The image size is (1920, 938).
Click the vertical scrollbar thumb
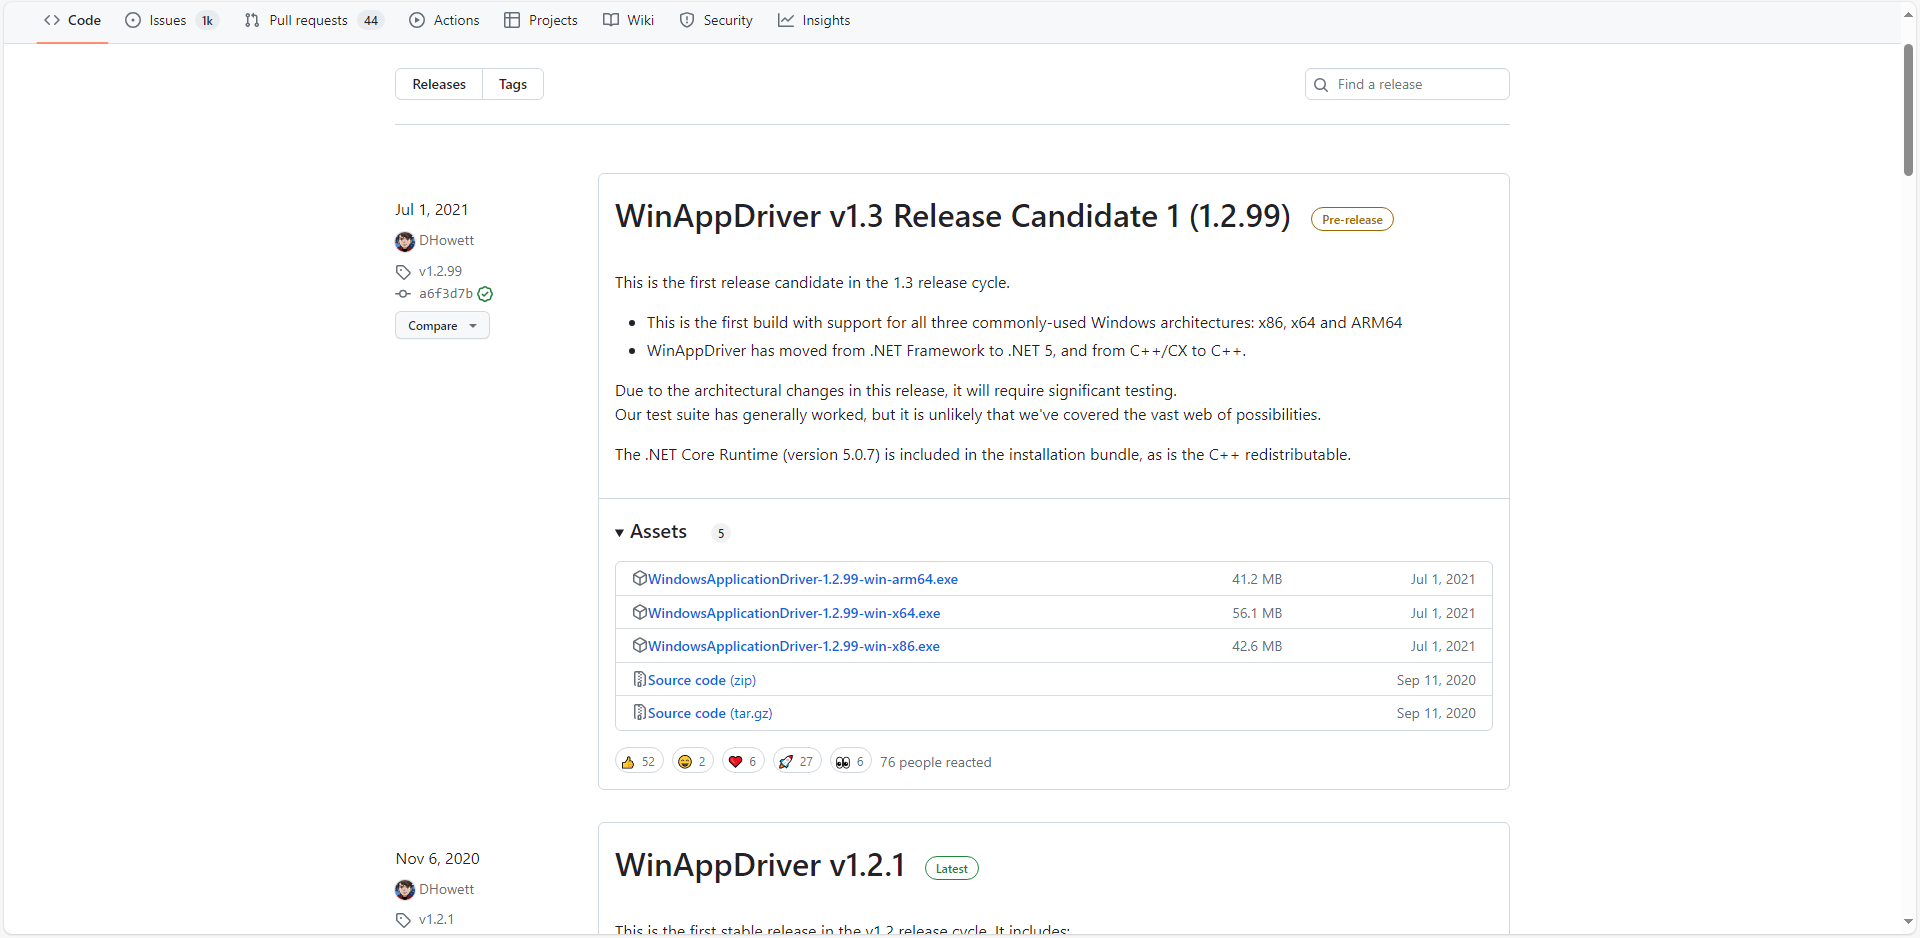(1909, 110)
